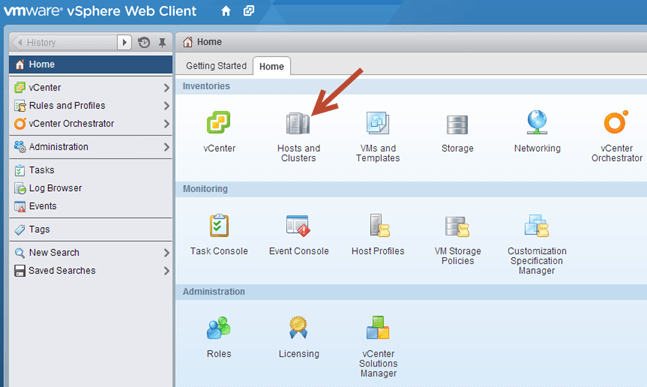The width and height of the screenshot is (647, 387).
Task: Open the Networking inventory icon
Action: point(537,122)
